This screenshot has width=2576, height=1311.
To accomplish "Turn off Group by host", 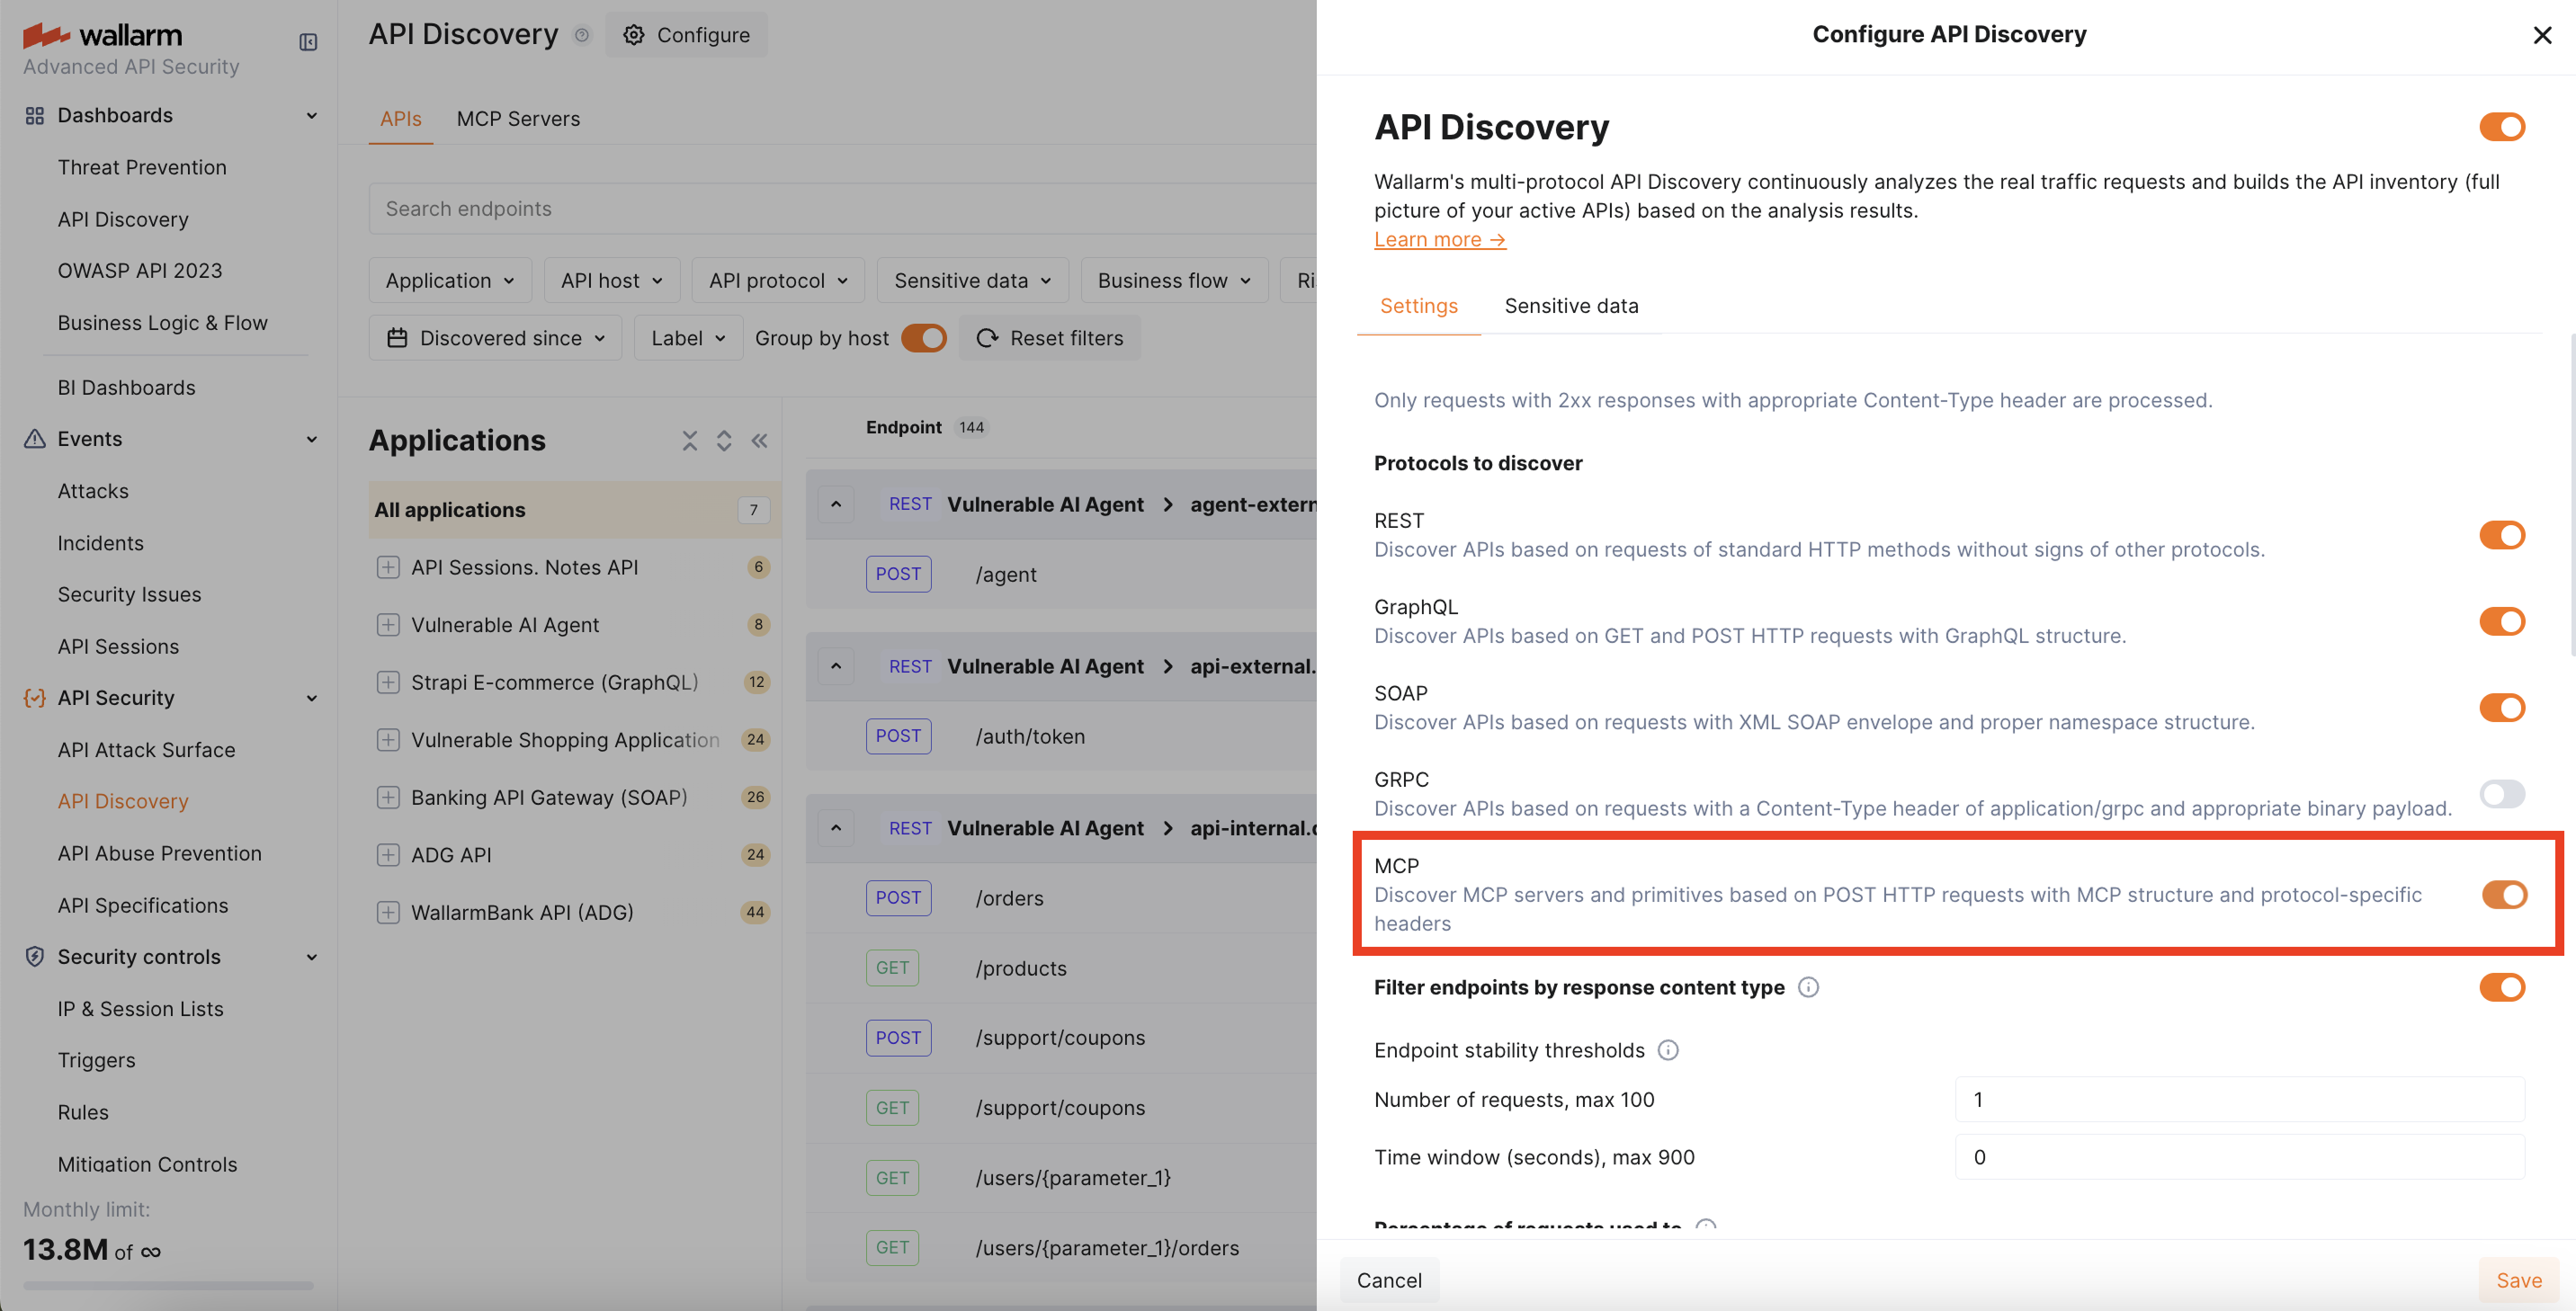I will (x=922, y=338).
